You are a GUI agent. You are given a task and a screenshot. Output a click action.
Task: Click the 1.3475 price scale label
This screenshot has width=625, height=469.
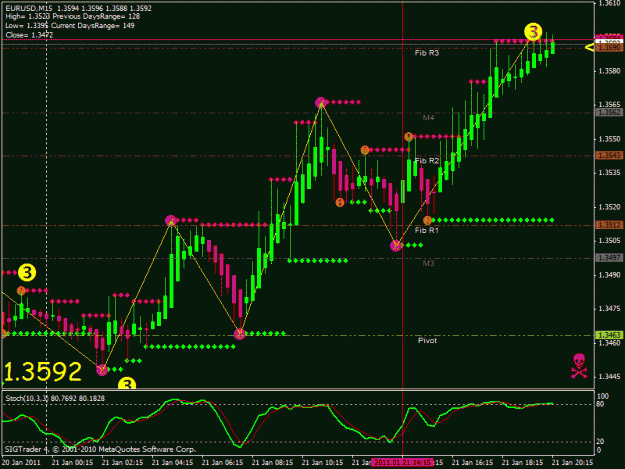tap(609, 309)
